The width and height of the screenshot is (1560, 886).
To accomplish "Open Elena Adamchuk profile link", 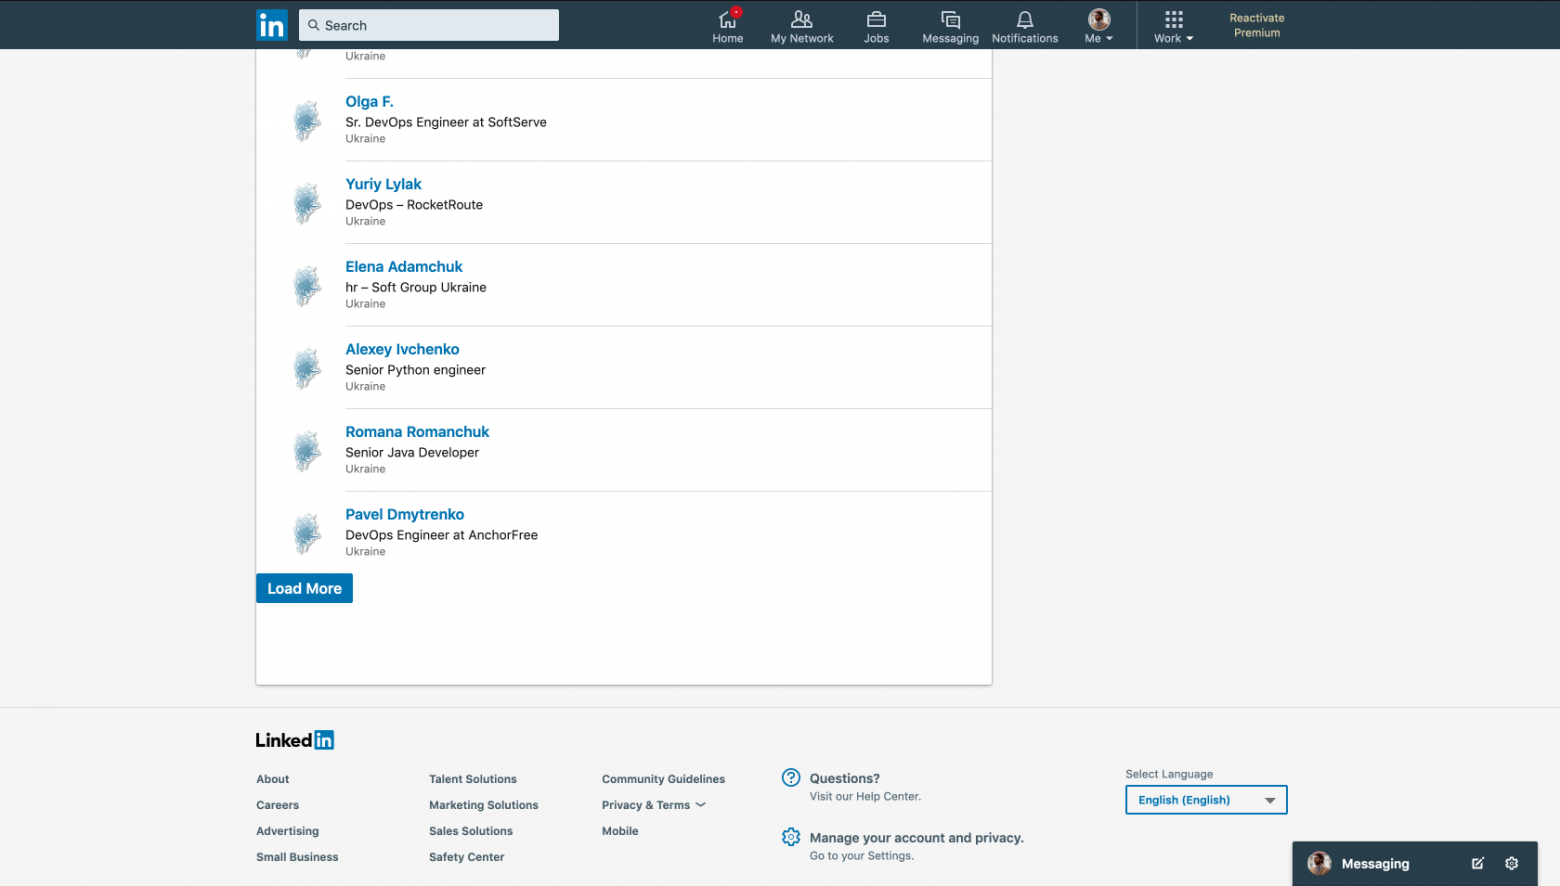I will 404,267.
